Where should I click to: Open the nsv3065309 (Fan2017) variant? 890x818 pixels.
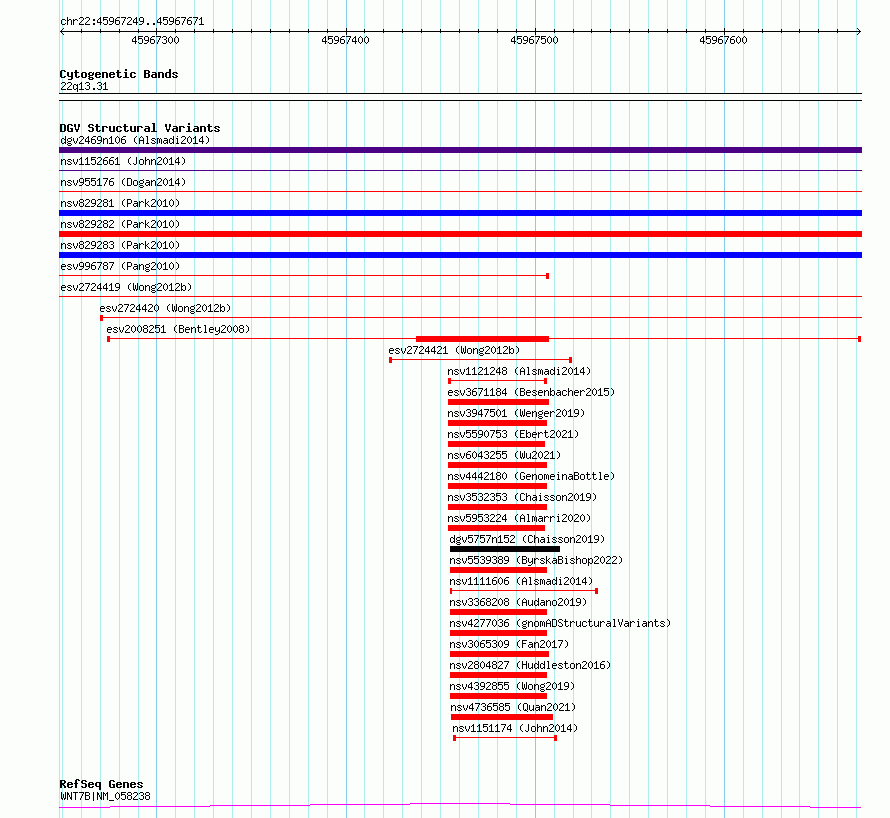point(509,644)
